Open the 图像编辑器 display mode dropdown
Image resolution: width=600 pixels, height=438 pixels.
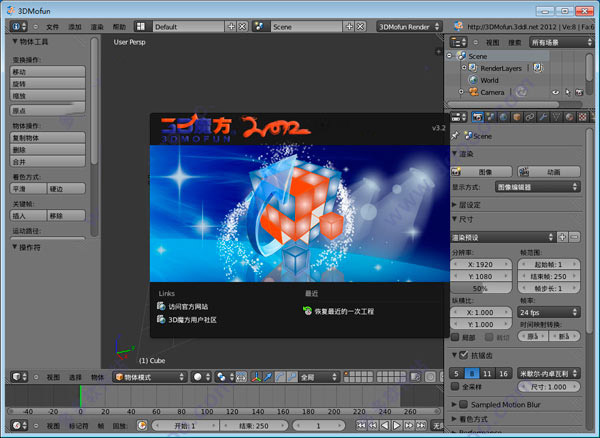(537, 187)
